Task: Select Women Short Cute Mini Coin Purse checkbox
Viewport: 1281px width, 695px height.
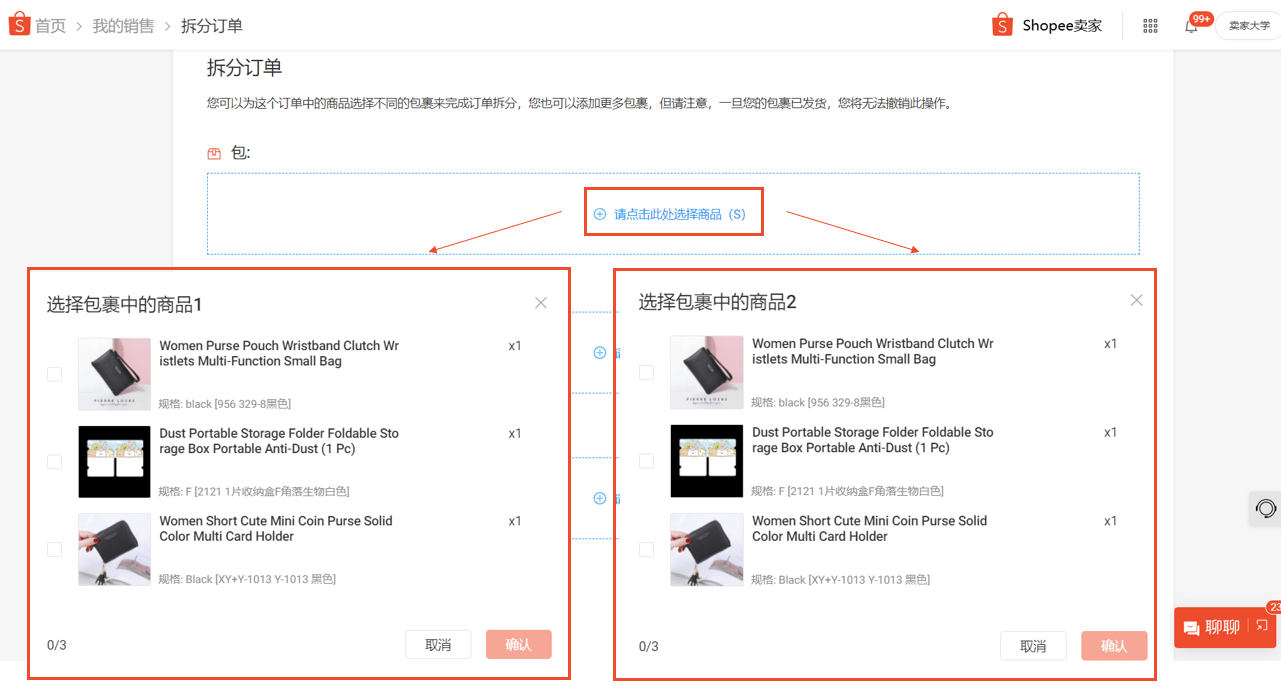Action: (53, 549)
